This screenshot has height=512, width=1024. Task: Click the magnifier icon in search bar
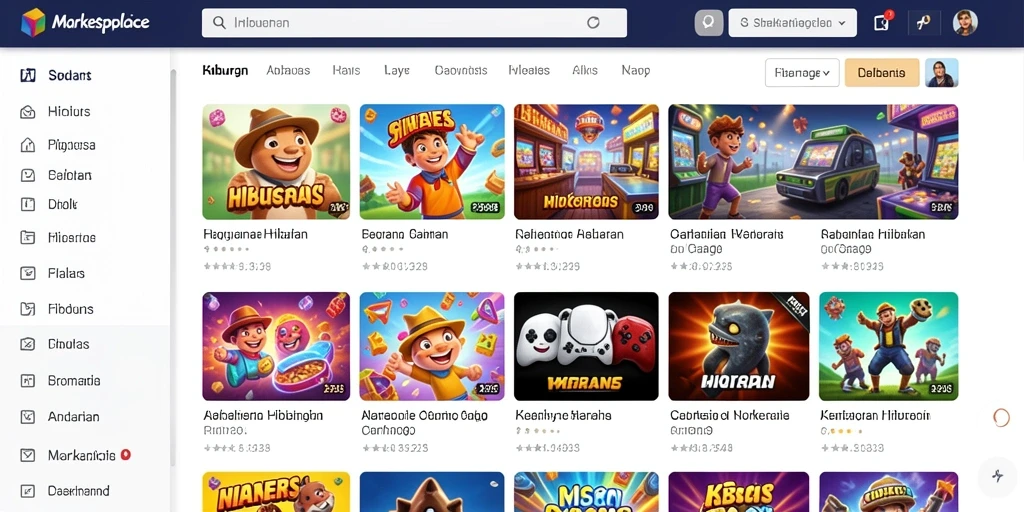coord(220,23)
